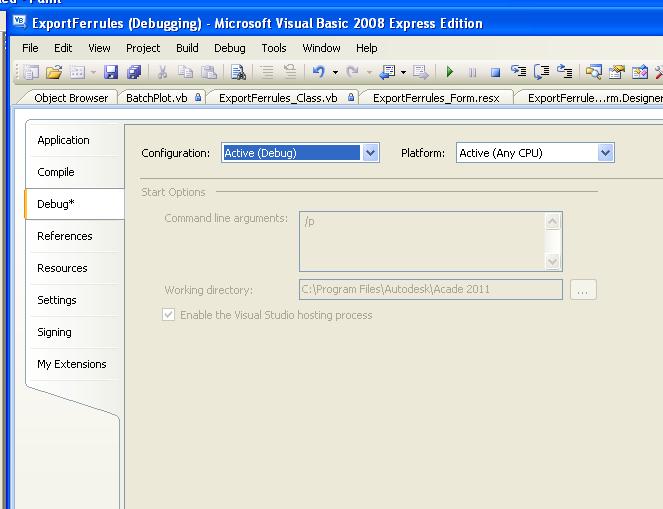Click the arguments box scroll down arrow
The width and height of the screenshot is (663, 509).
click(553, 262)
